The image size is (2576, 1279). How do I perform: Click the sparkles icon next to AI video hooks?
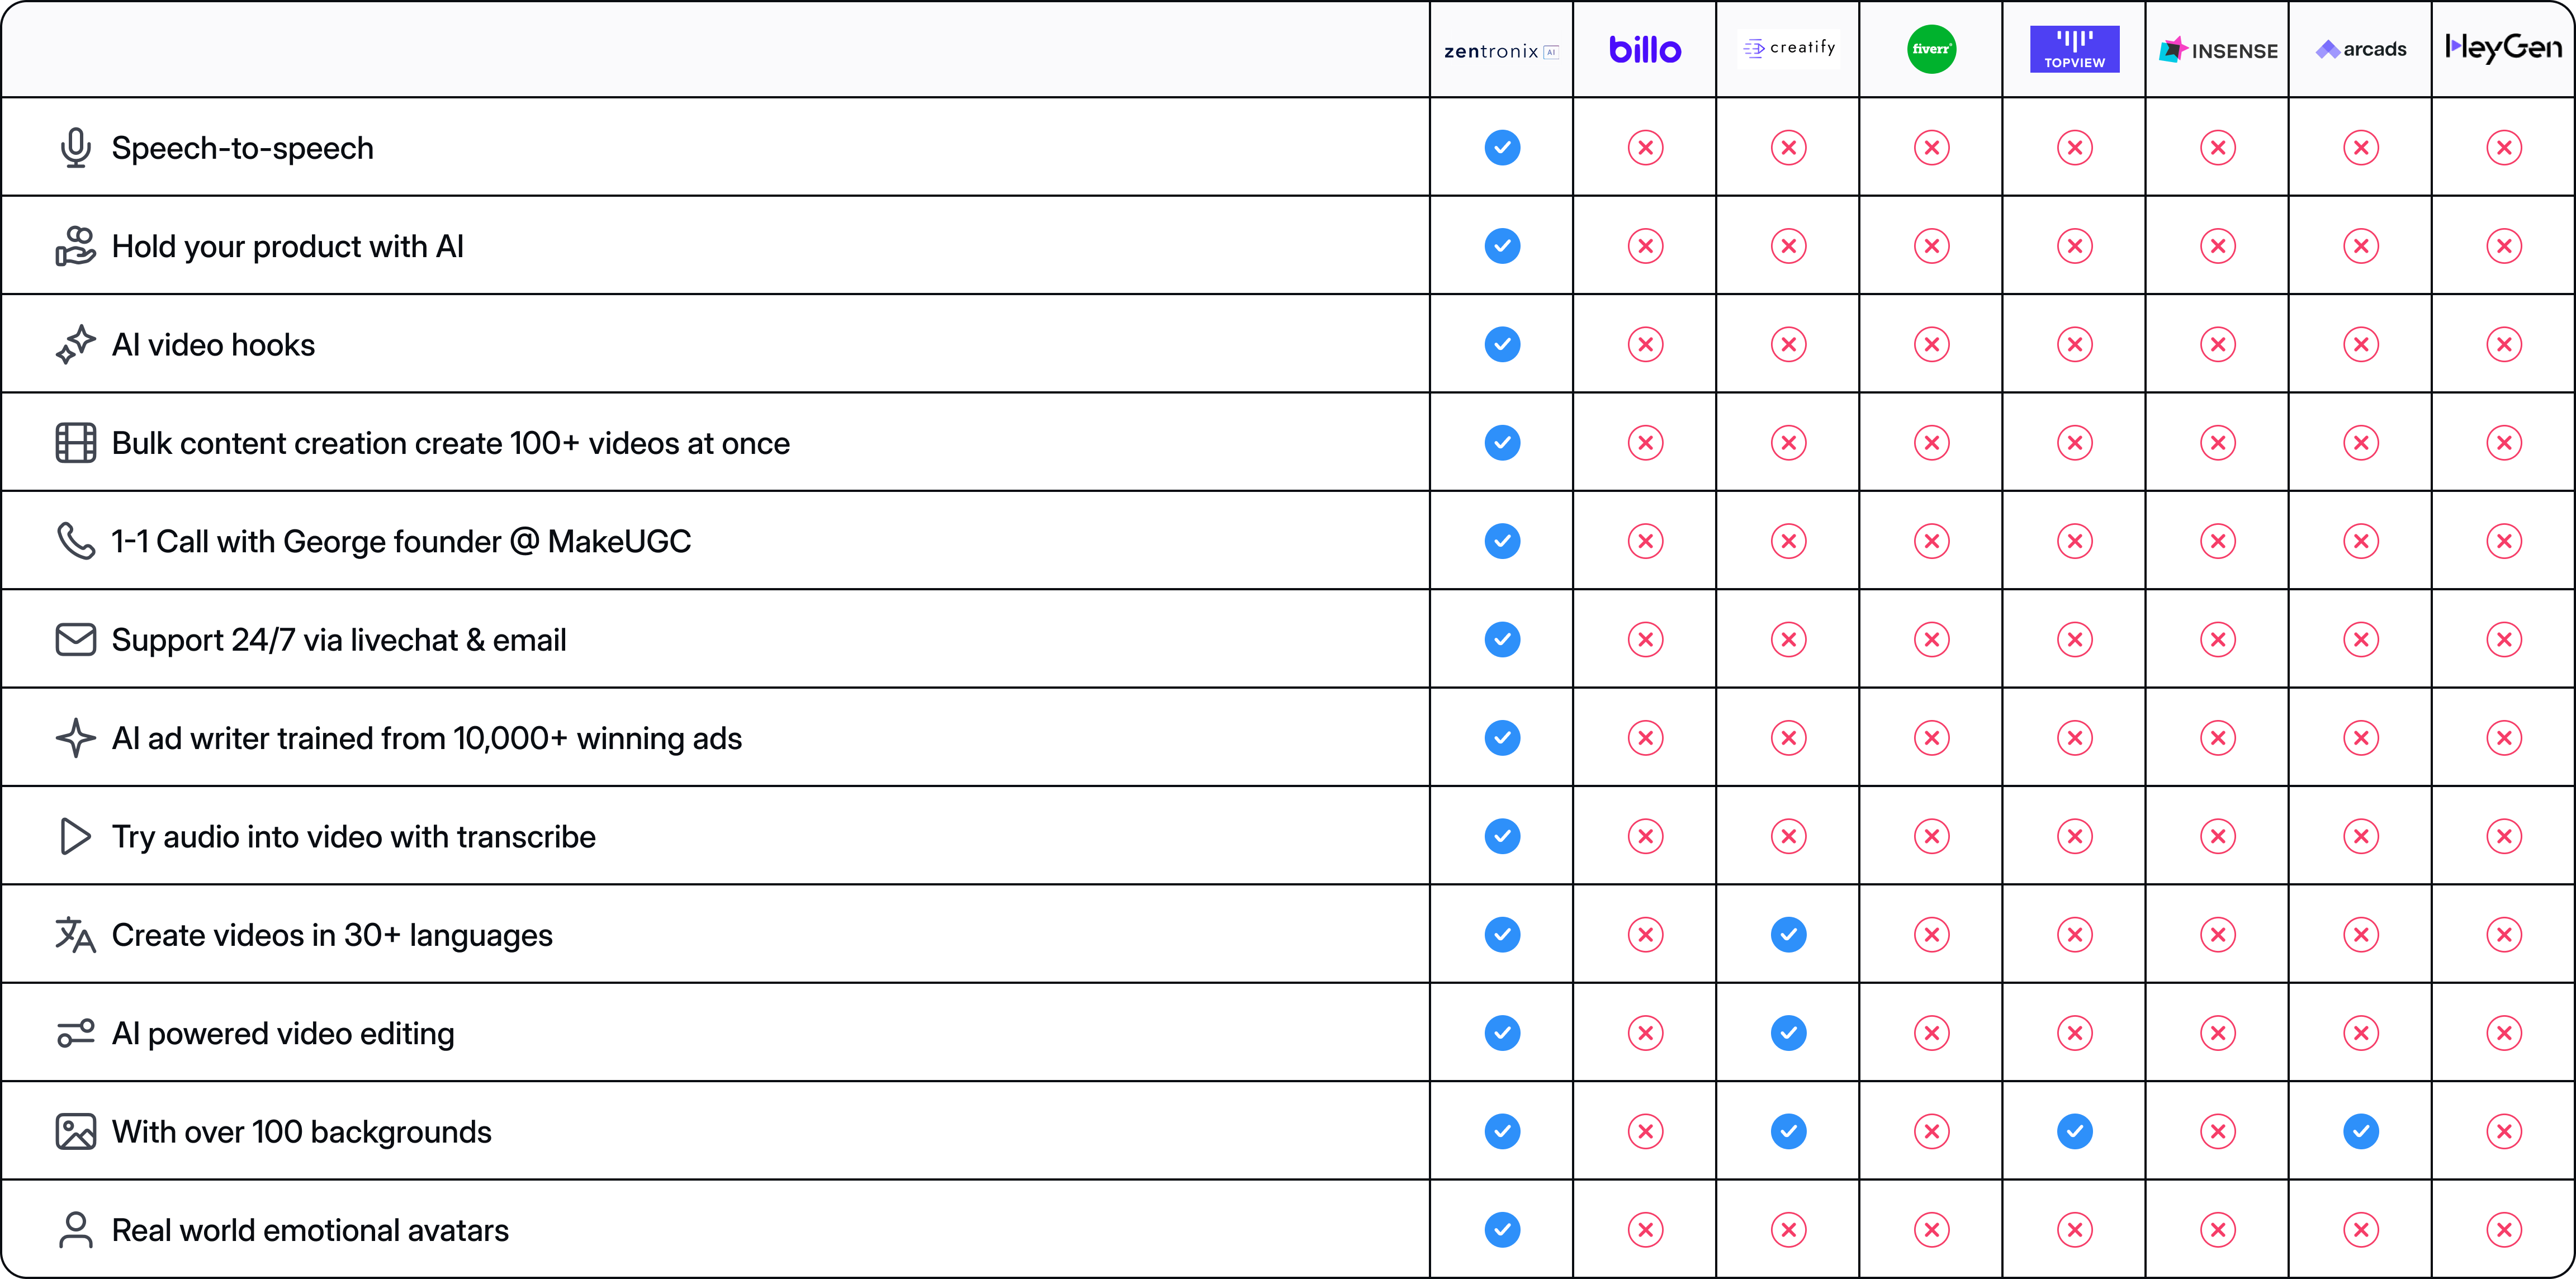point(75,345)
